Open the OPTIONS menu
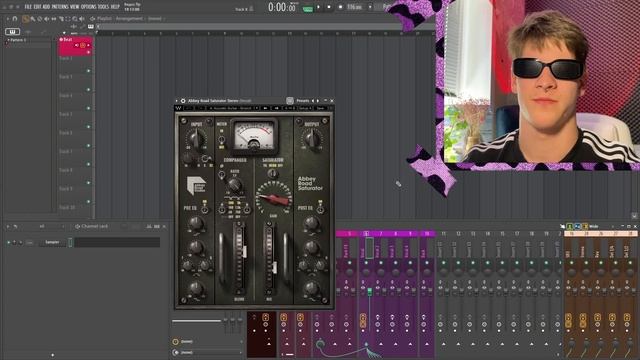This screenshot has width=640, height=360. point(89,7)
